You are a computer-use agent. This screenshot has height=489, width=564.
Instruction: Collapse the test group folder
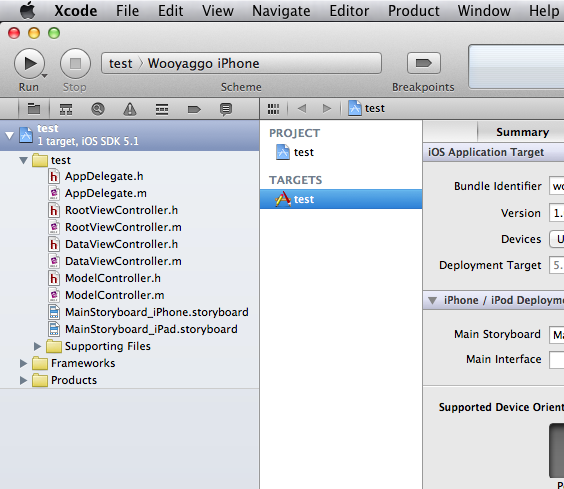click(23, 160)
